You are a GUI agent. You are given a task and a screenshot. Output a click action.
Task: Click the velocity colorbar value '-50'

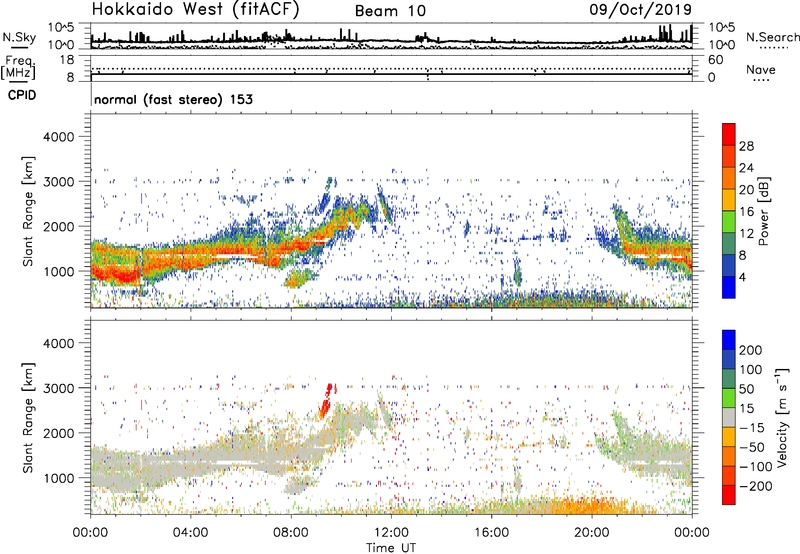(753, 447)
